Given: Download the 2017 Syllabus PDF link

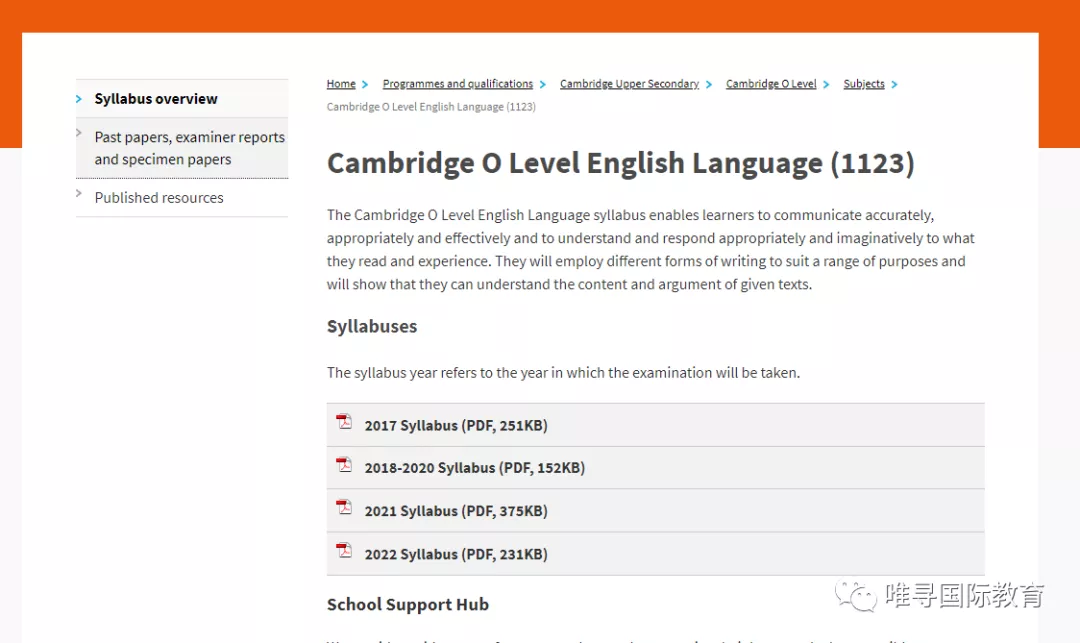Looking at the screenshot, I should pyautogui.click(x=456, y=426).
